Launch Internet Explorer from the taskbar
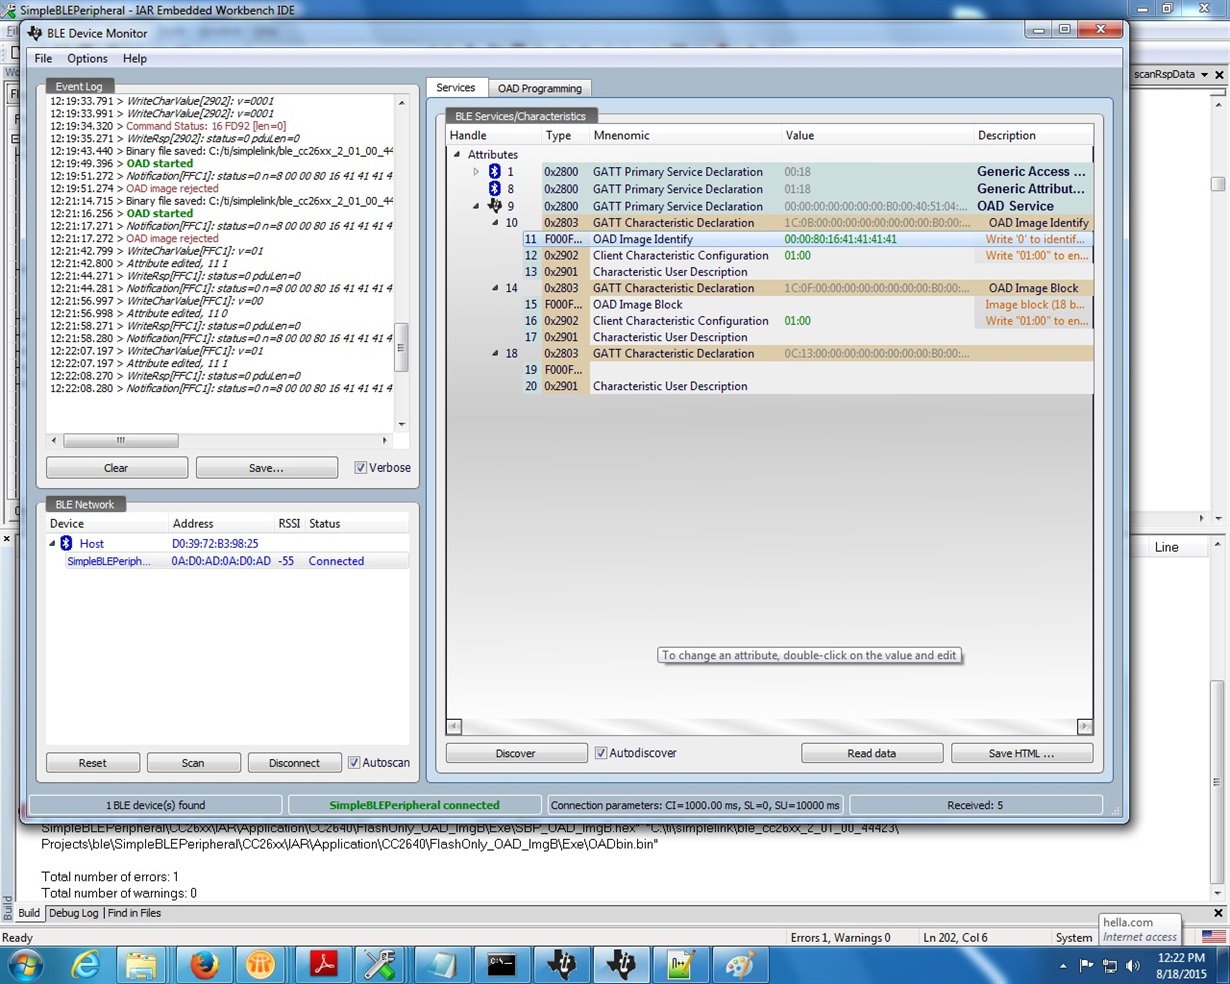Screen dimensions: 1230x984 [86, 965]
